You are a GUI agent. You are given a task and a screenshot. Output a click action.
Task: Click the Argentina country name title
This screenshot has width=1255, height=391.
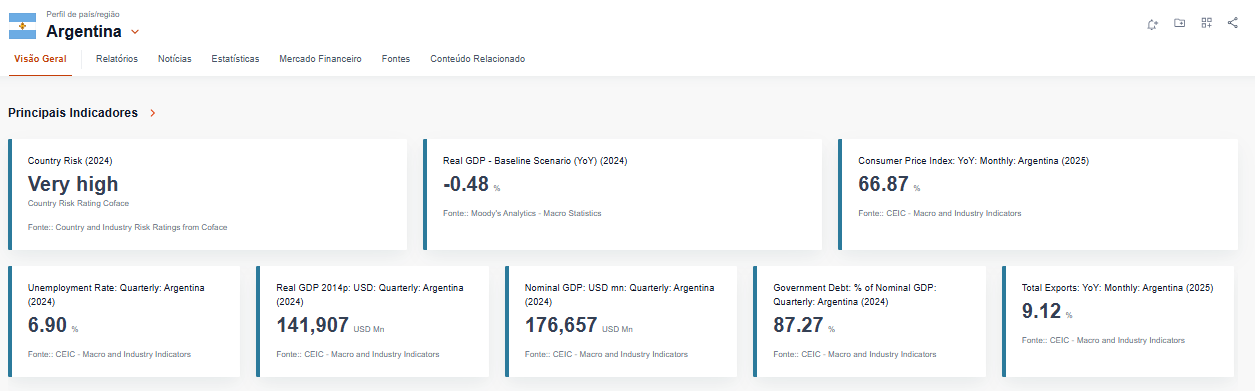point(84,31)
